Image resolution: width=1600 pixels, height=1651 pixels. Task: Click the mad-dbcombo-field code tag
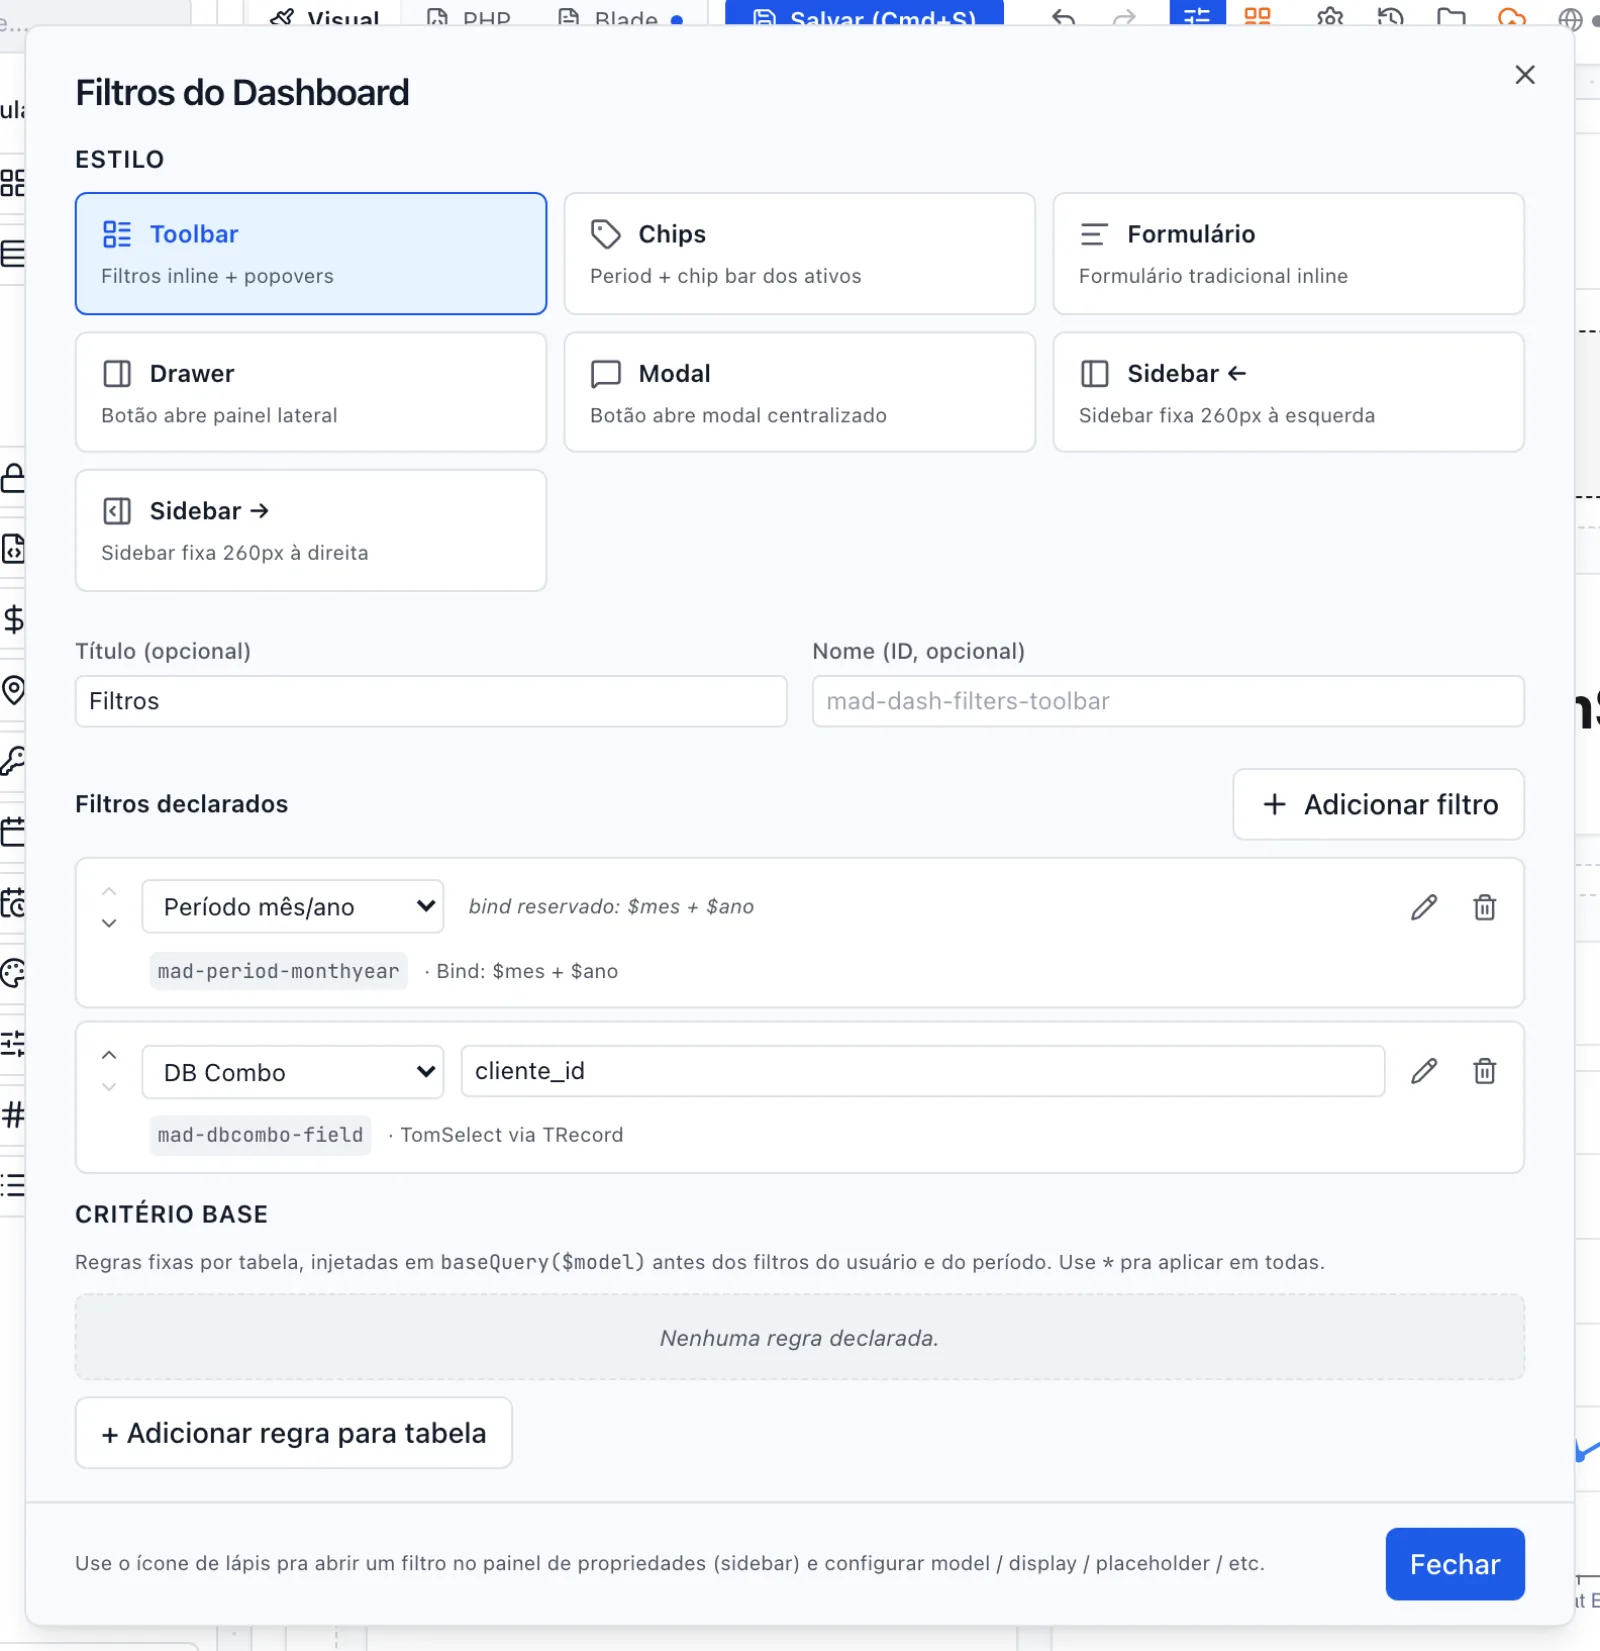[x=260, y=1135]
